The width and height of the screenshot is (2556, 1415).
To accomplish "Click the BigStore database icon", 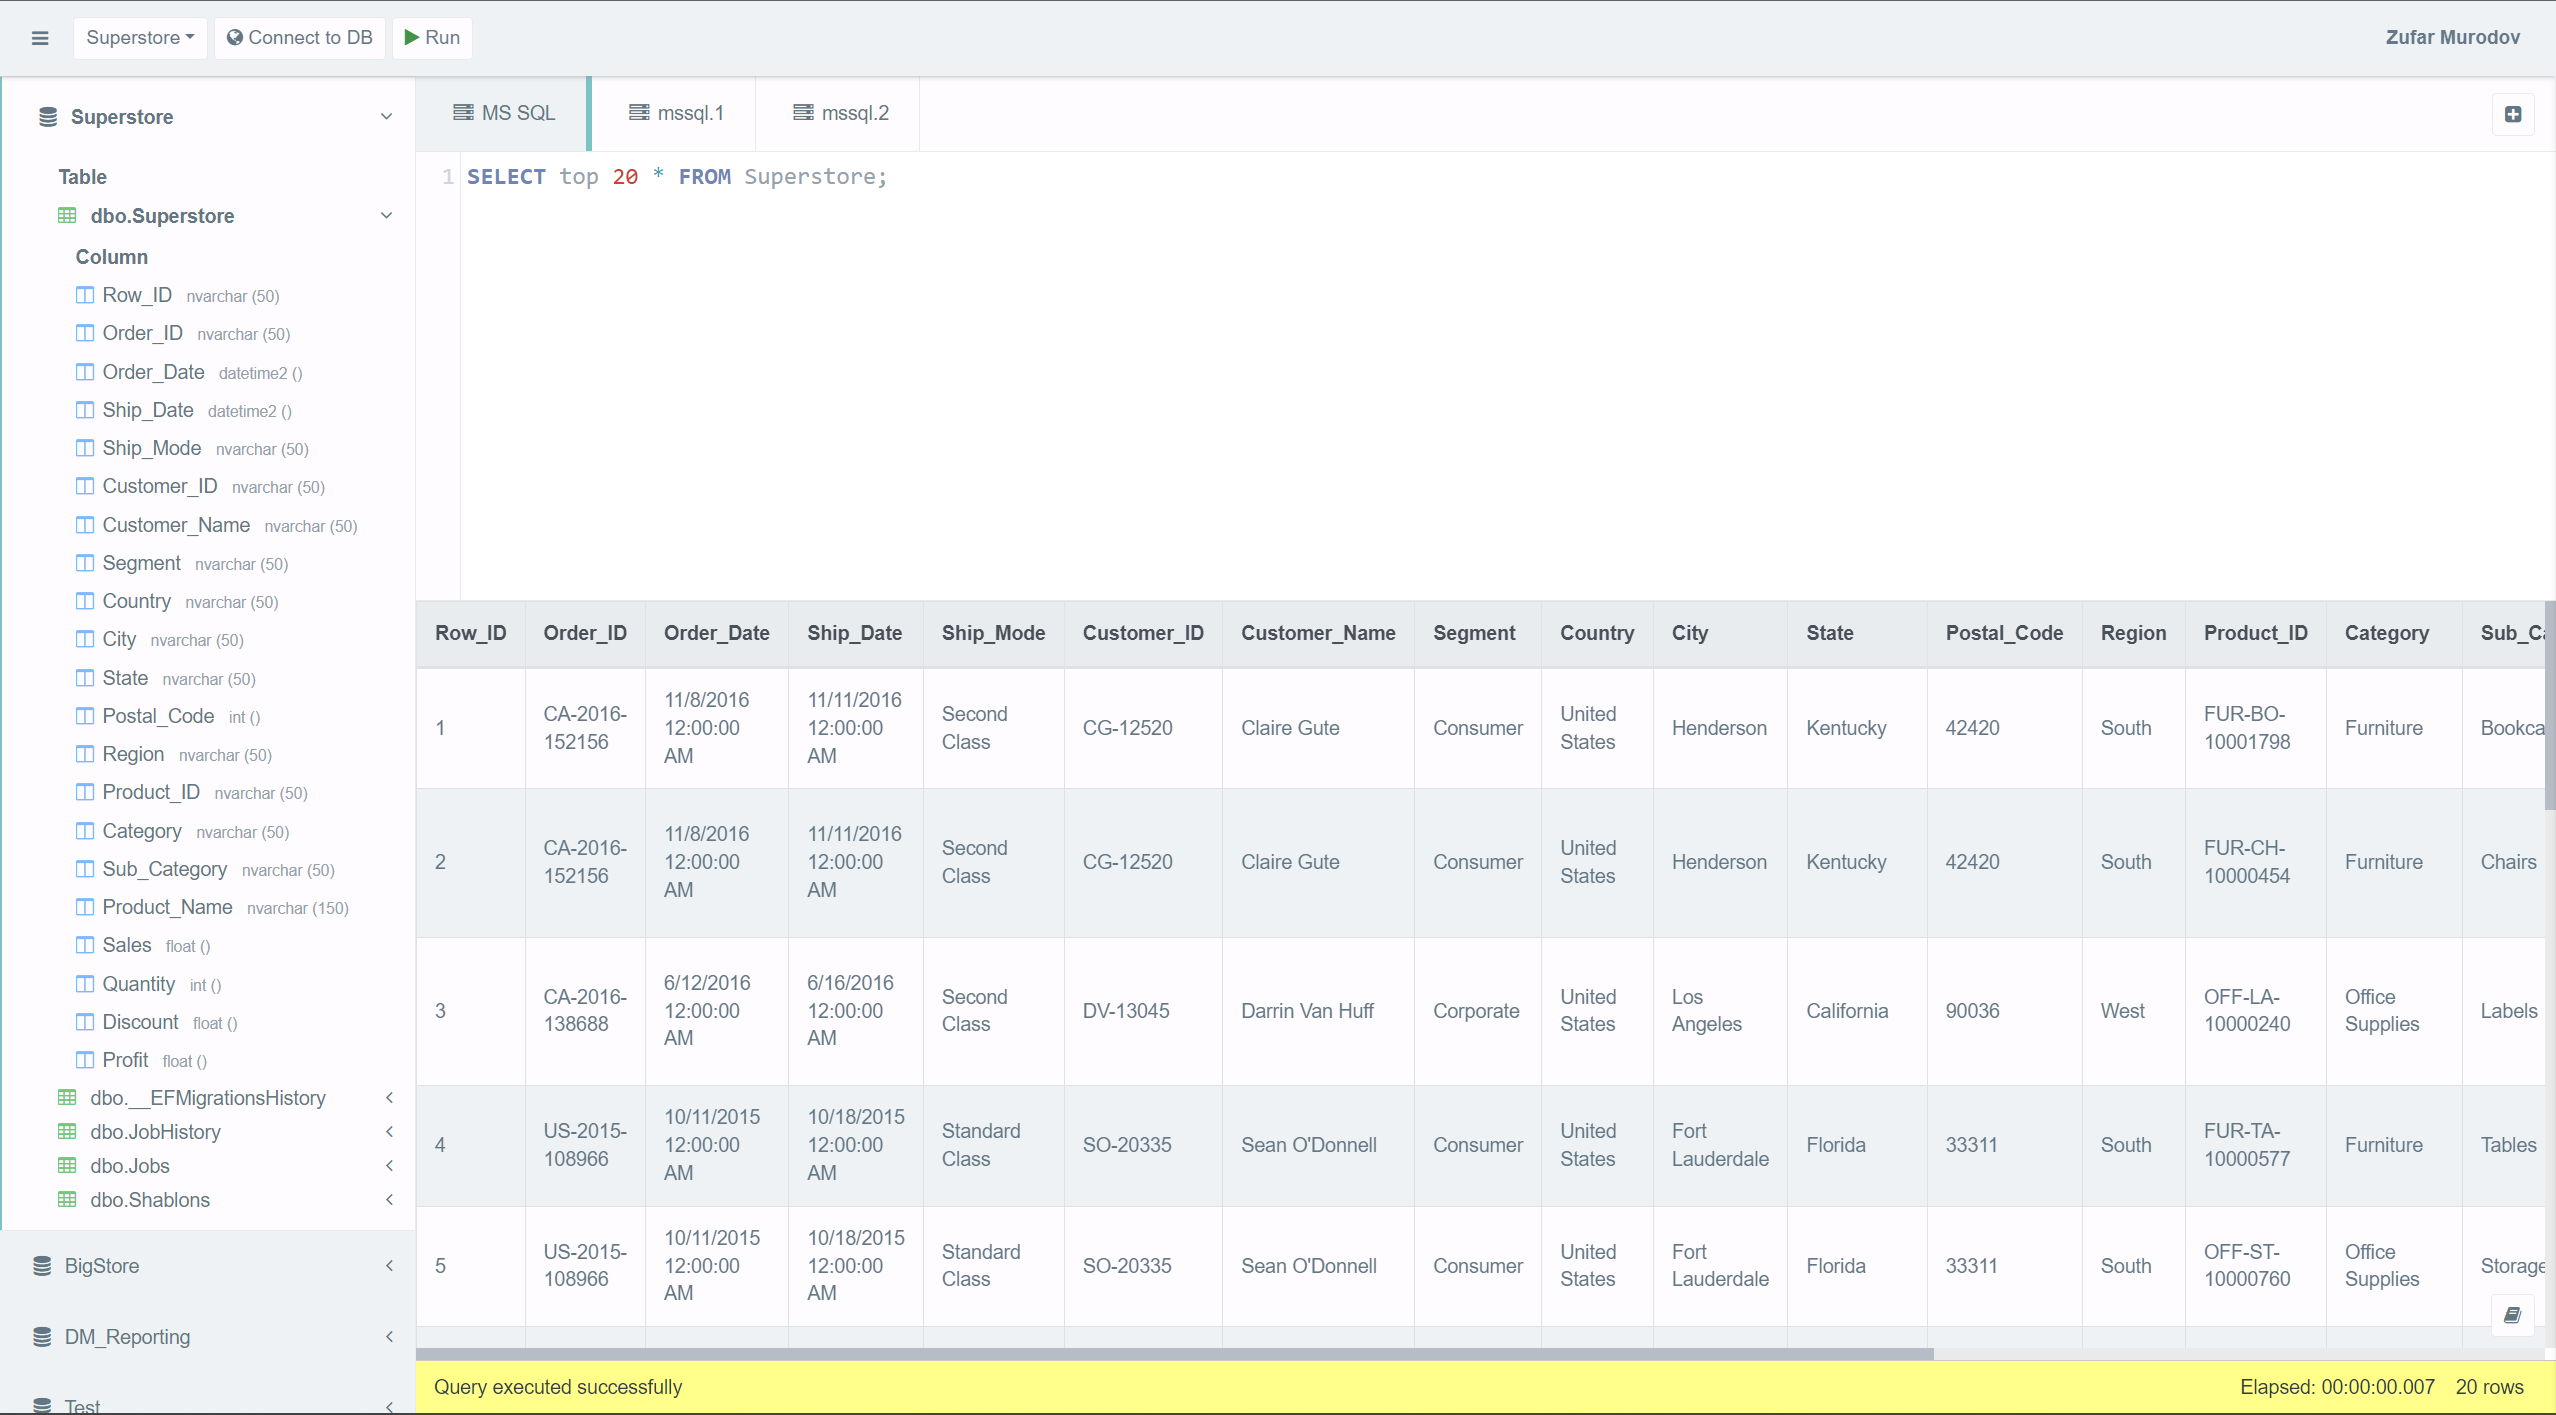I will click(x=42, y=1266).
